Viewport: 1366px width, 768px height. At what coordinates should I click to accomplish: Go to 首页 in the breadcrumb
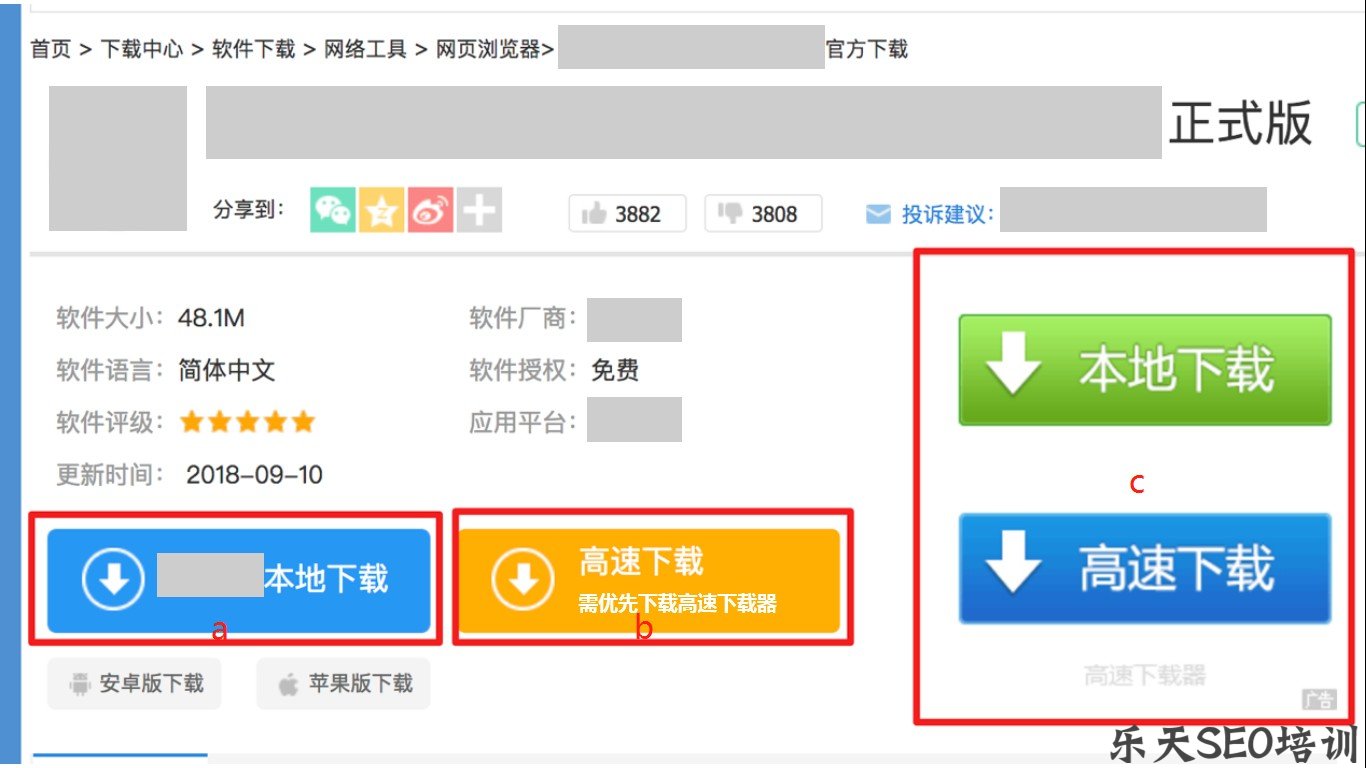(x=51, y=49)
